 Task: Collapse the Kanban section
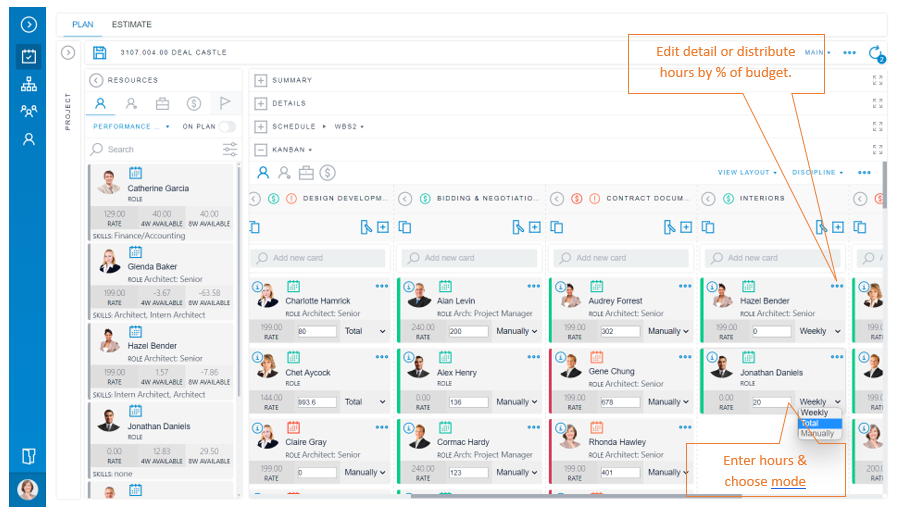pyautogui.click(x=260, y=149)
